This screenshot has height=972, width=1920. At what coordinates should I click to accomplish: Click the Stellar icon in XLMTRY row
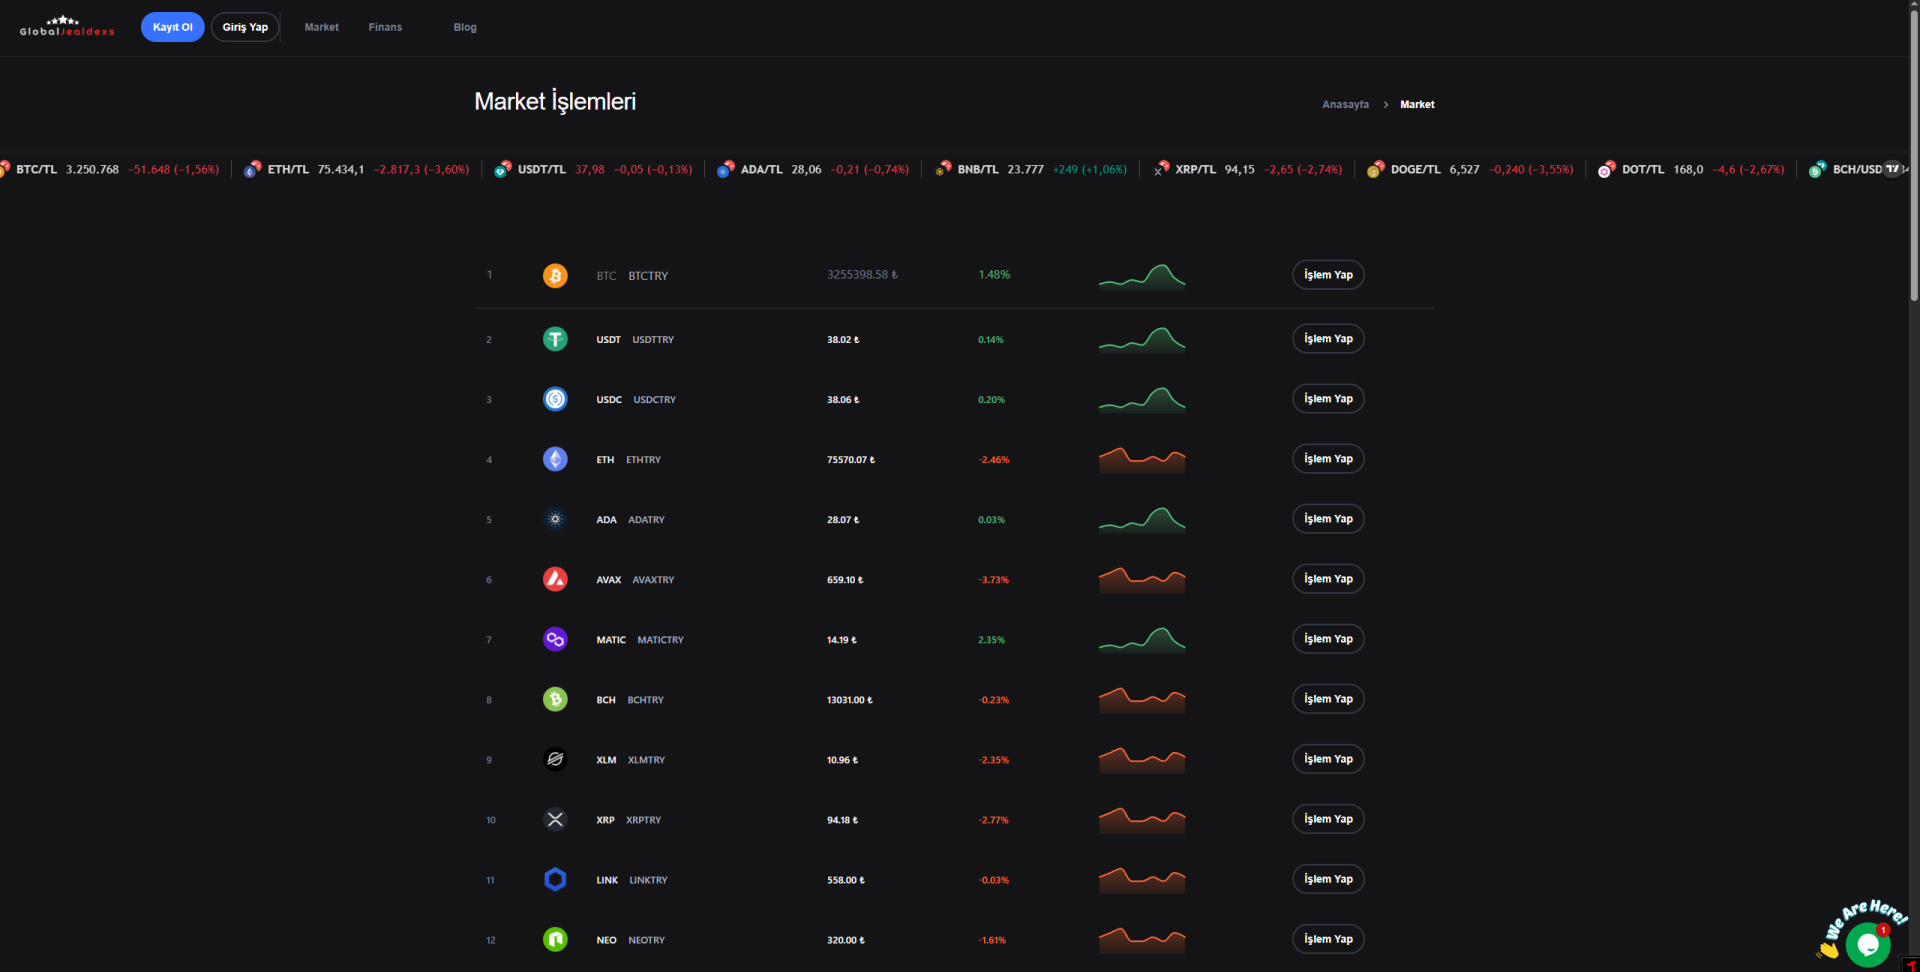pyautogui.click(x=555, y=759)
